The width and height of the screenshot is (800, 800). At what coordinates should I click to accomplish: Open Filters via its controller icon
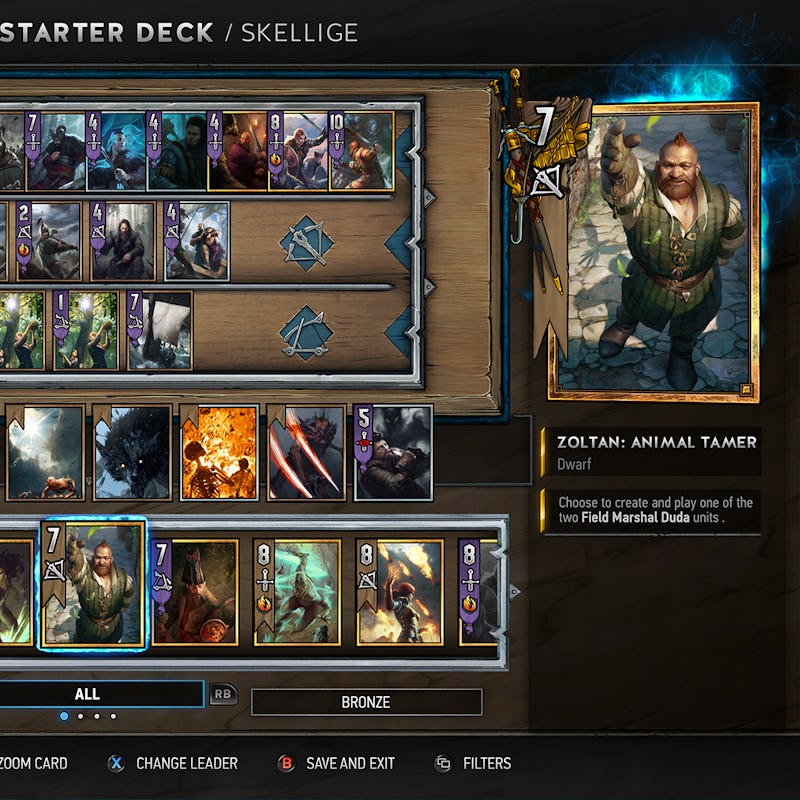click(x=443, y=763)
